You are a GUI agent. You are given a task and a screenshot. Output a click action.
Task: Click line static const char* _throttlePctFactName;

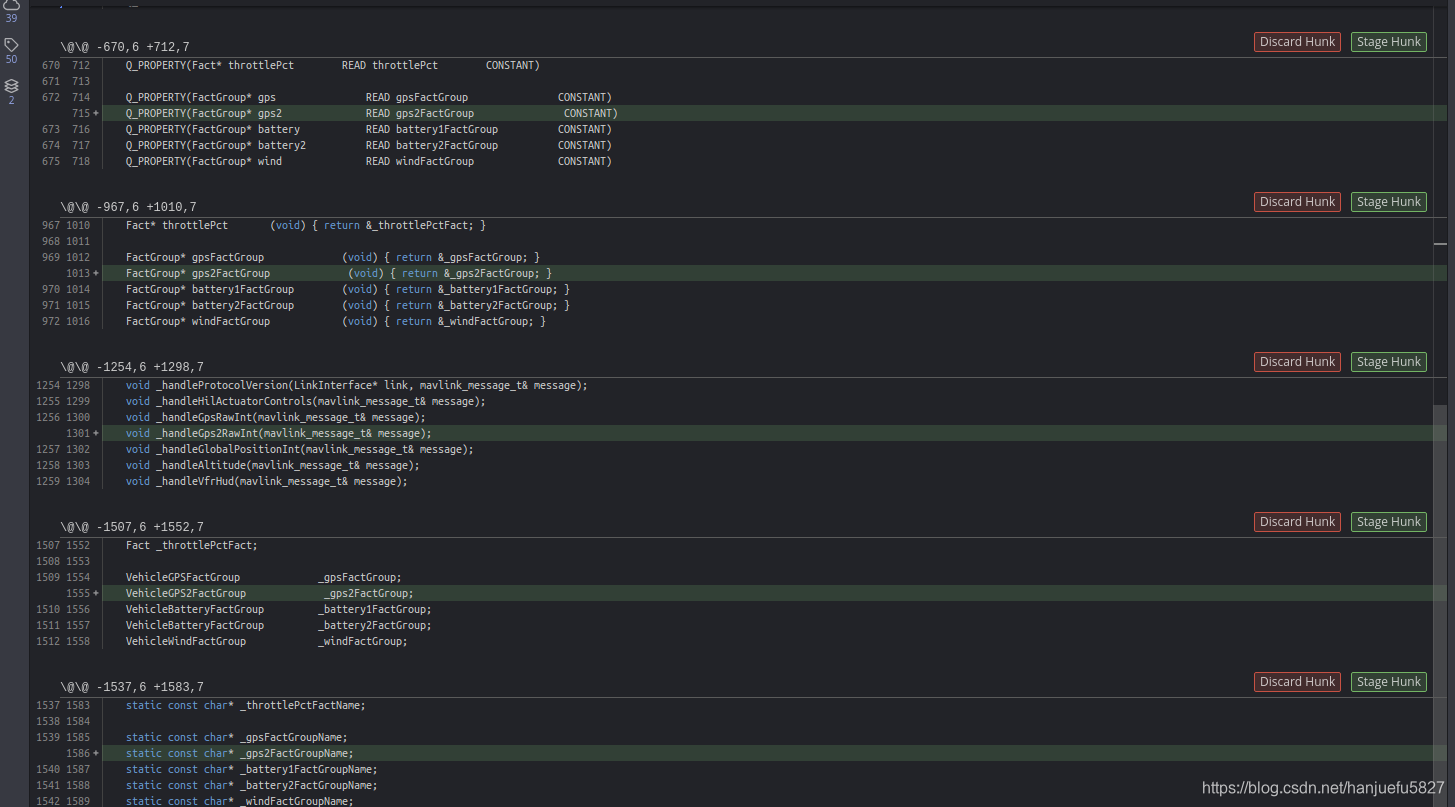point(246,705)
